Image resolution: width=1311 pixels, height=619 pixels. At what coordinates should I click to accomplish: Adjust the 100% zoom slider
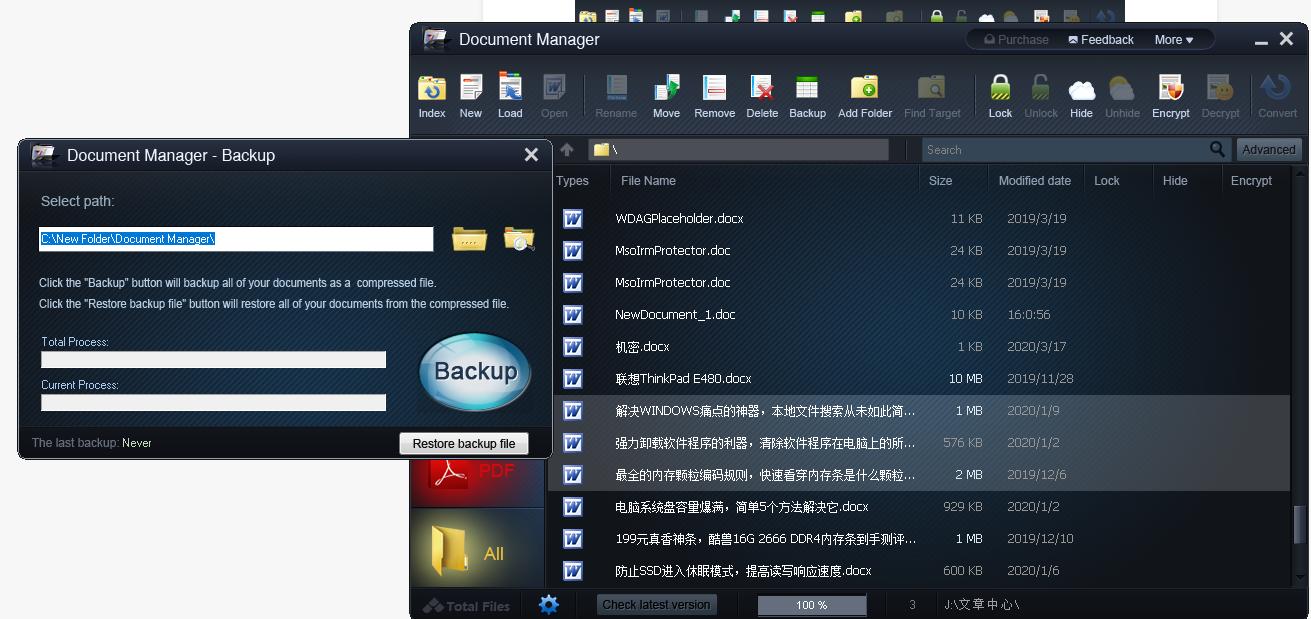[811, 604]
